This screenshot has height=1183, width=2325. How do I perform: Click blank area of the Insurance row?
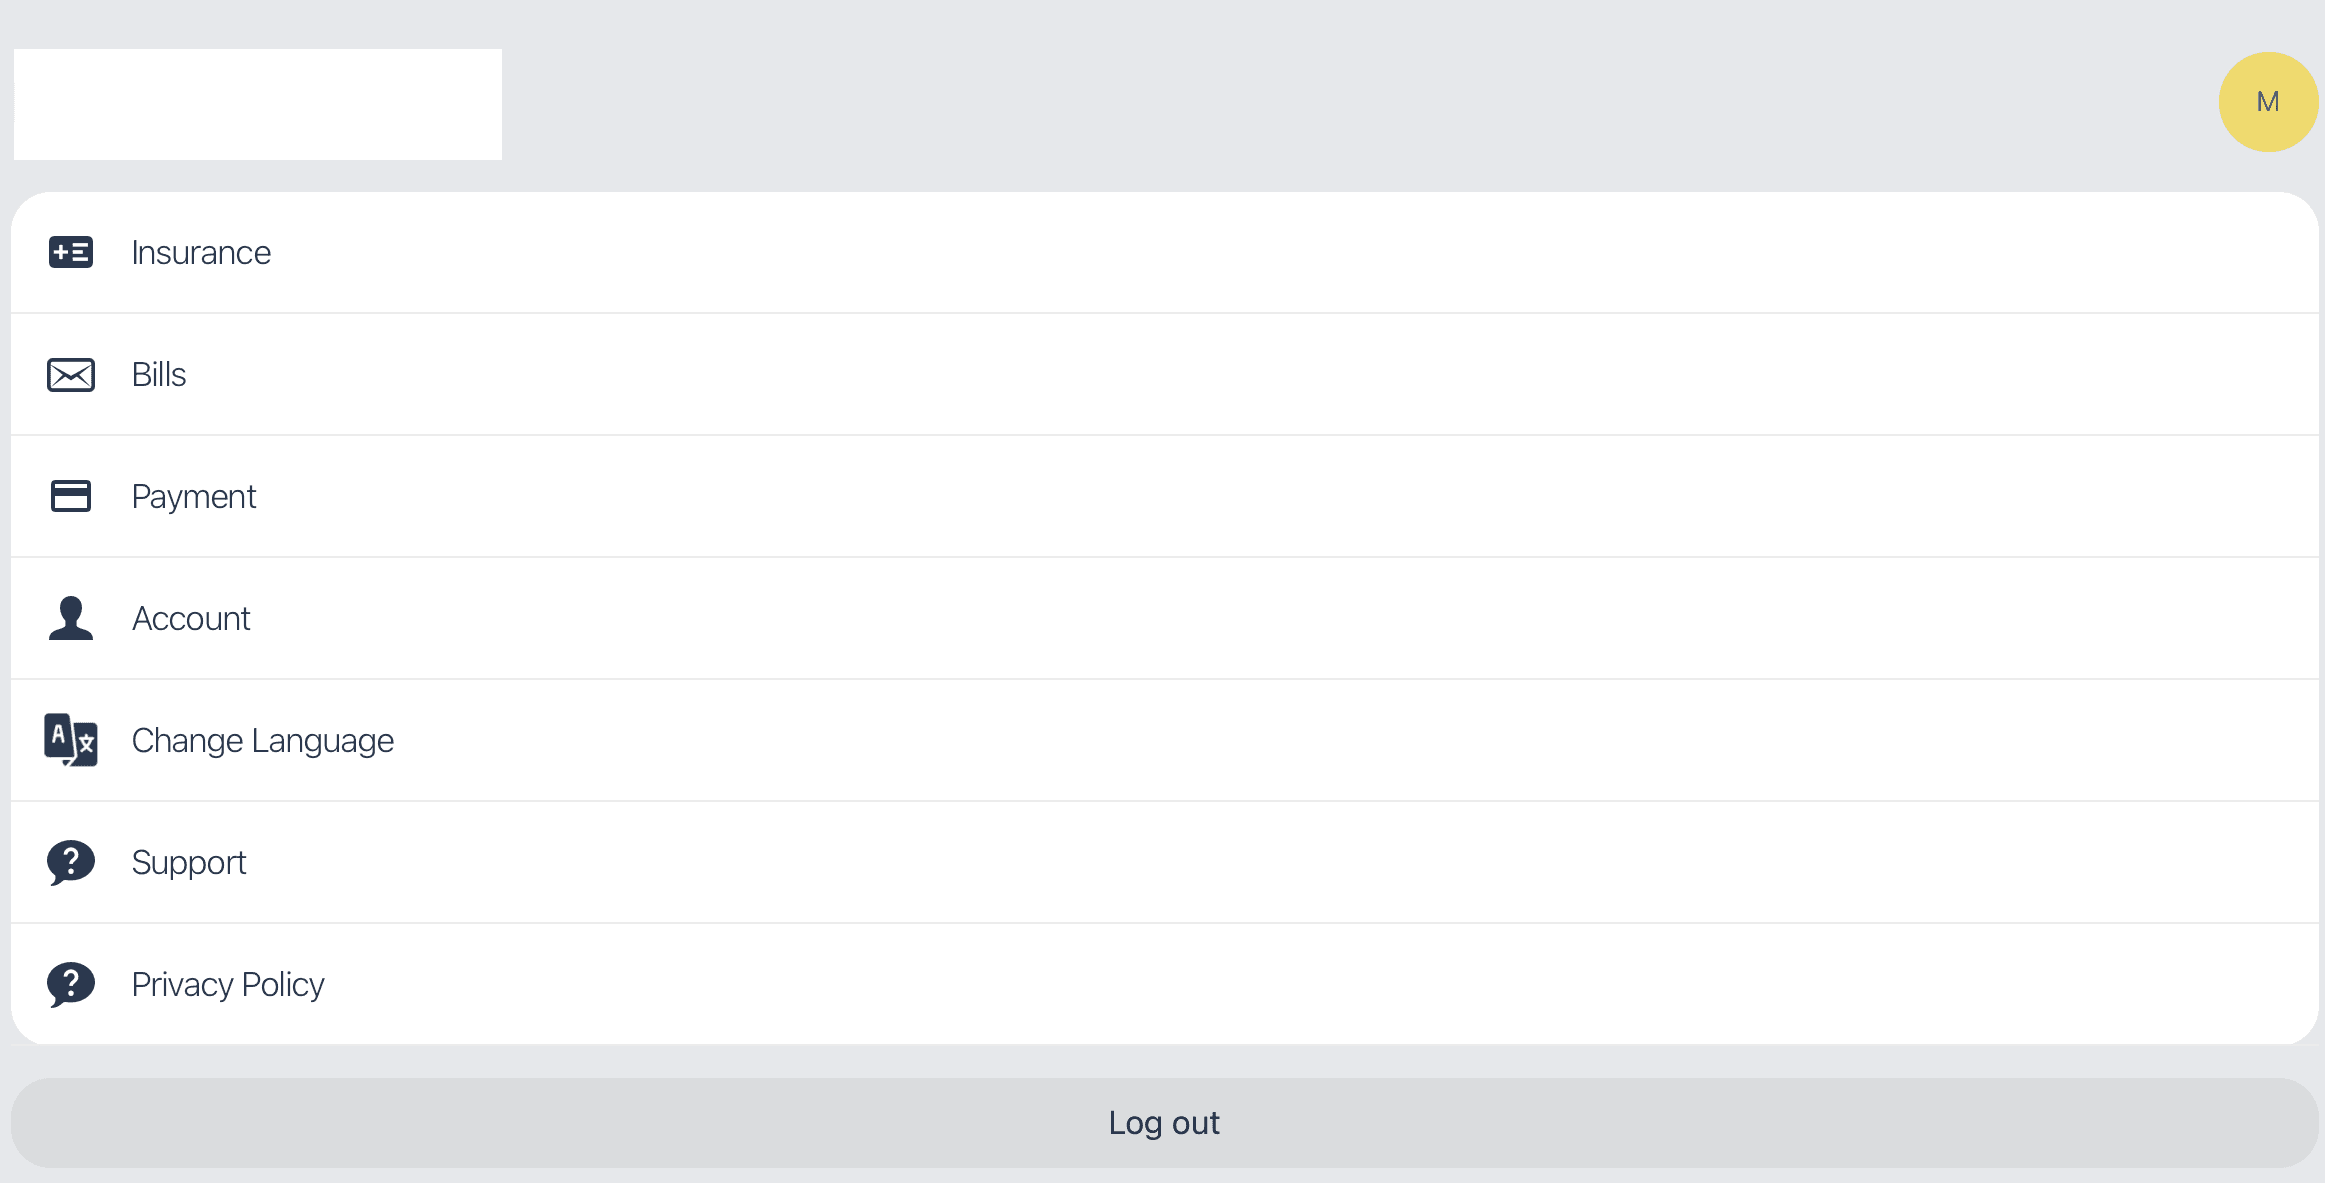coord(1300,253)
